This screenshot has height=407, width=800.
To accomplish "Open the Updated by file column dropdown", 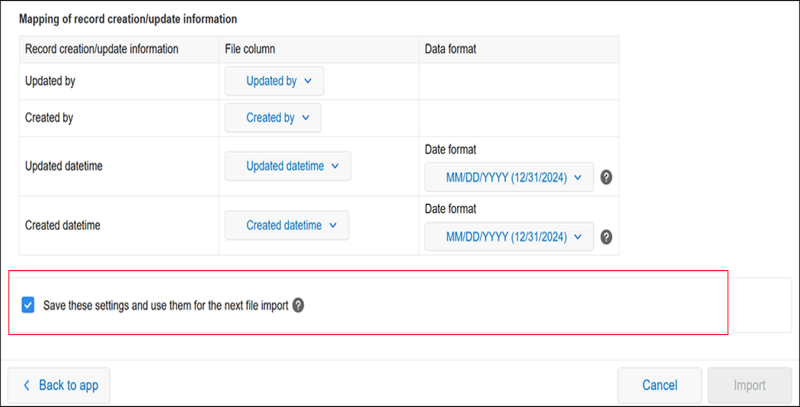I will (274, 81).
